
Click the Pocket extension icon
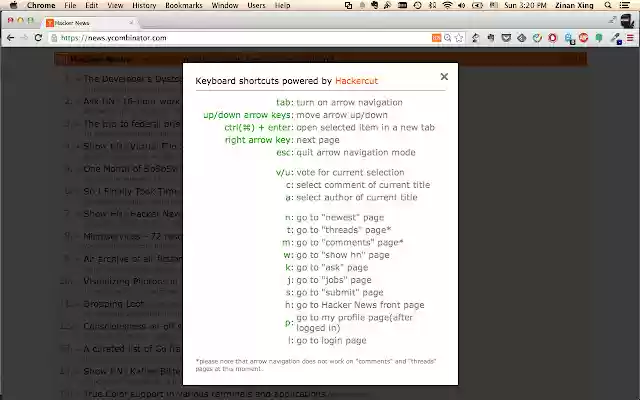[506, 38]
